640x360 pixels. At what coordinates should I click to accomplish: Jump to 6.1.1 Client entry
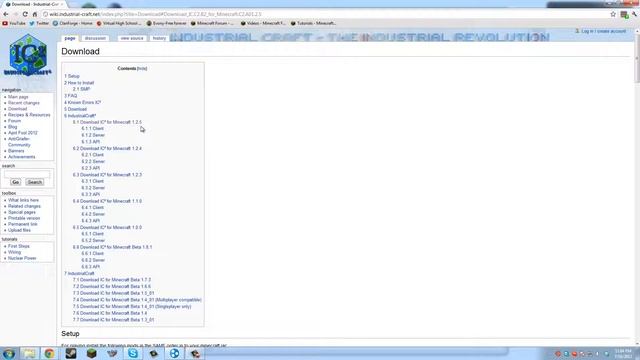click(92, 129)
